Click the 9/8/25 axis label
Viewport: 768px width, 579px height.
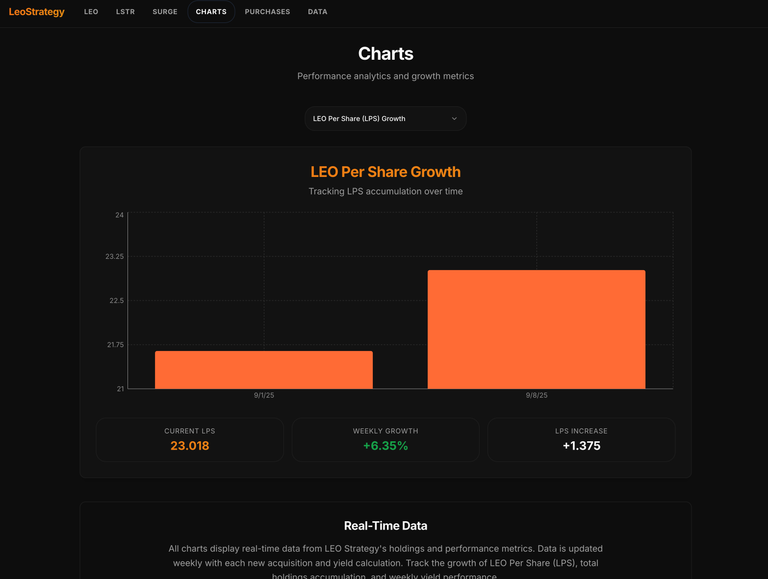[536, 395]
